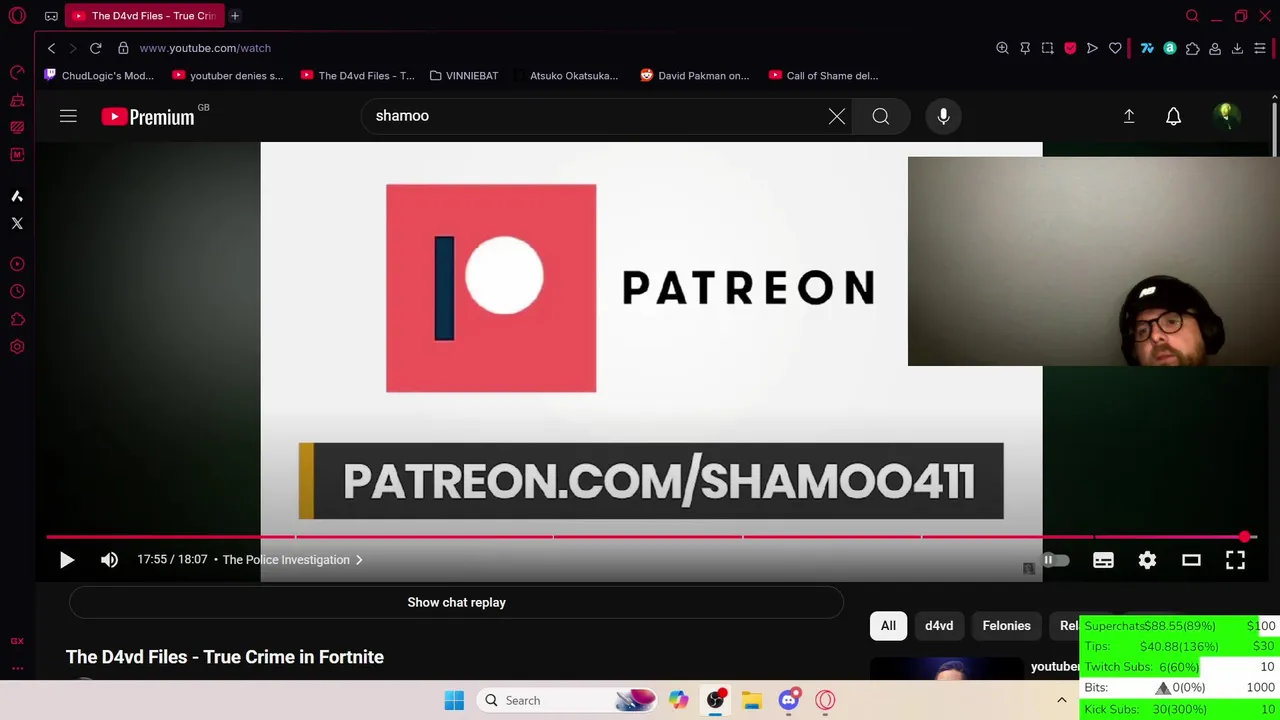Open David Pakman bookmark

pyautogui.click(x=695, y=76)
